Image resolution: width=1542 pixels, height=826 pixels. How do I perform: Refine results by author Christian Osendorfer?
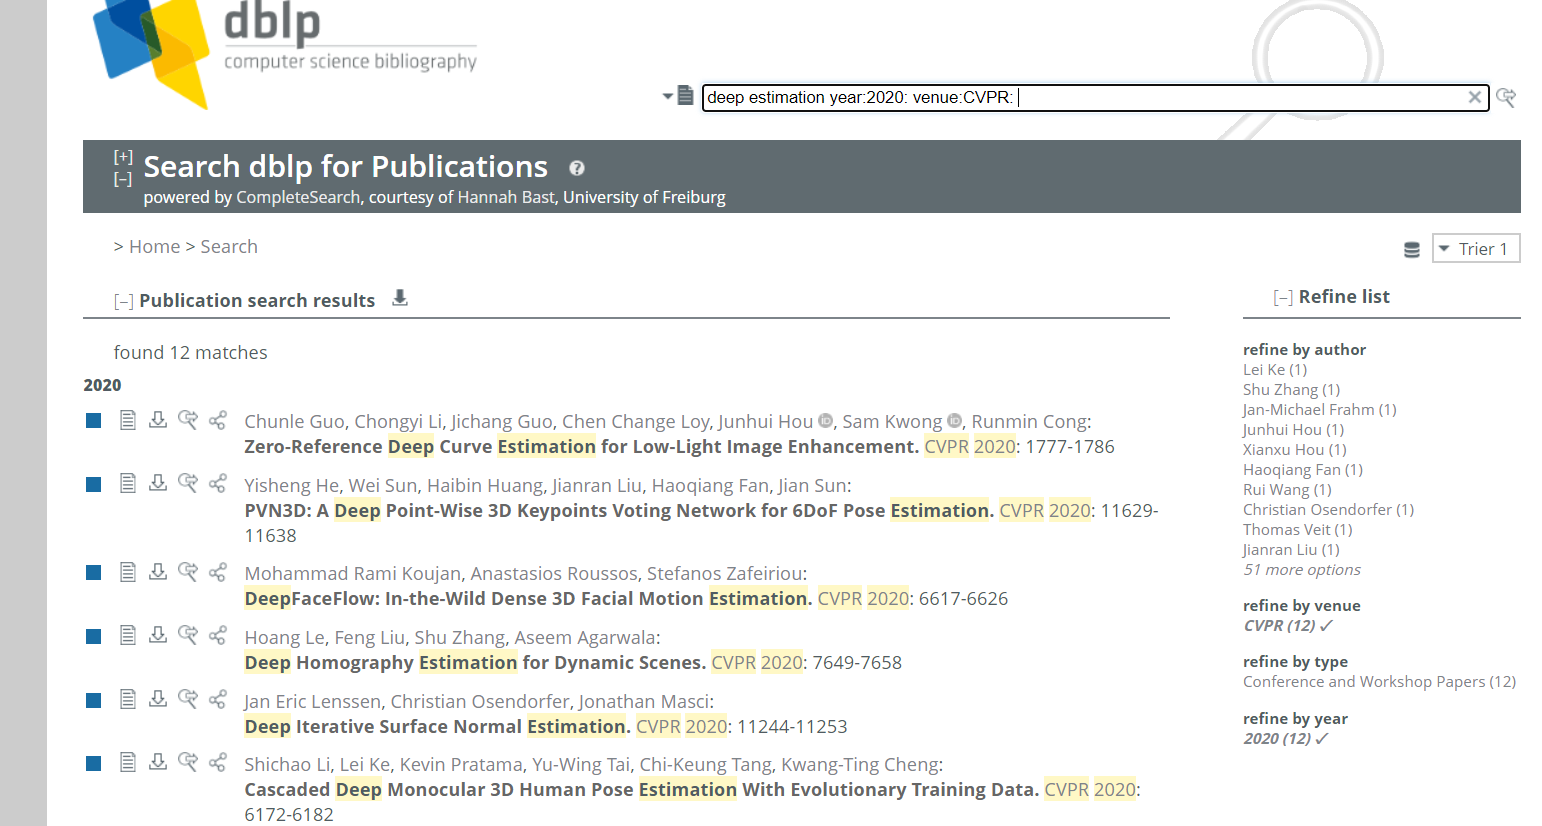pos(1328,510)
